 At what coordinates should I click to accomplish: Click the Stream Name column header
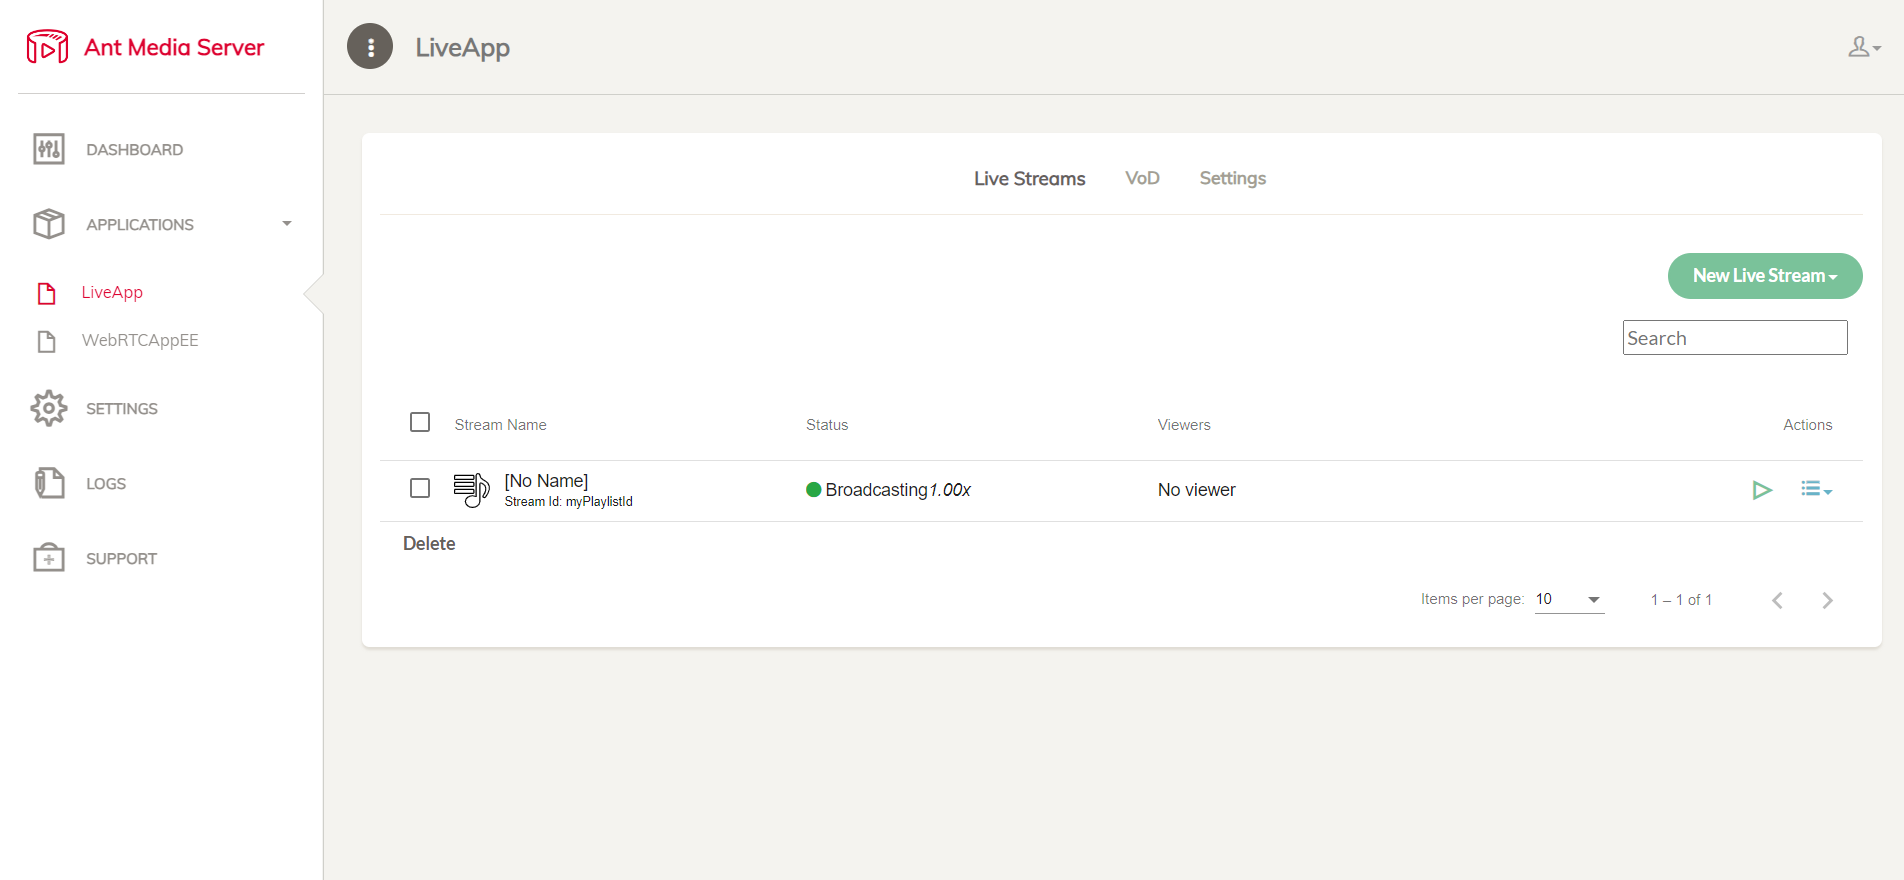[x=500, y=425]
